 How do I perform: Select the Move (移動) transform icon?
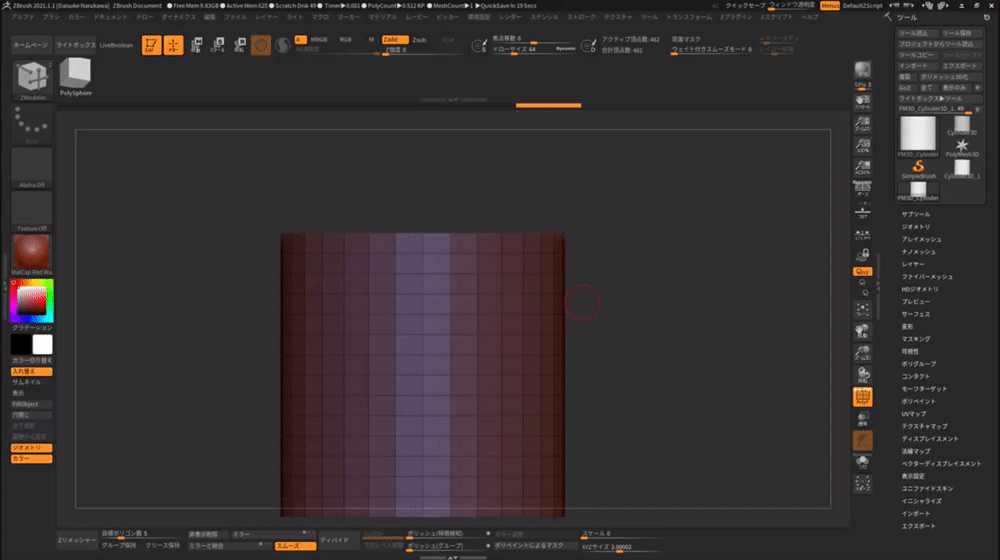pyautogui.click(x=196, y=45)
